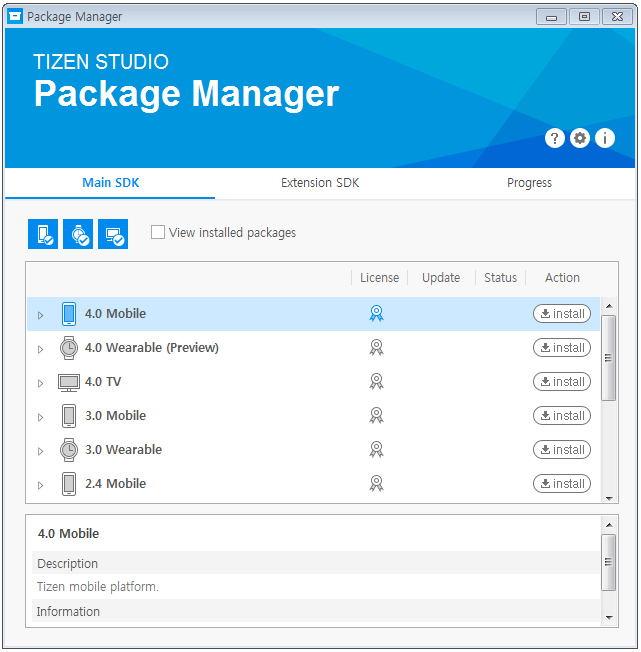Select the '4.0 Mobile' row label
This screenshot has height=652, width=641.
pyautogui.click(x=116, y=314)
